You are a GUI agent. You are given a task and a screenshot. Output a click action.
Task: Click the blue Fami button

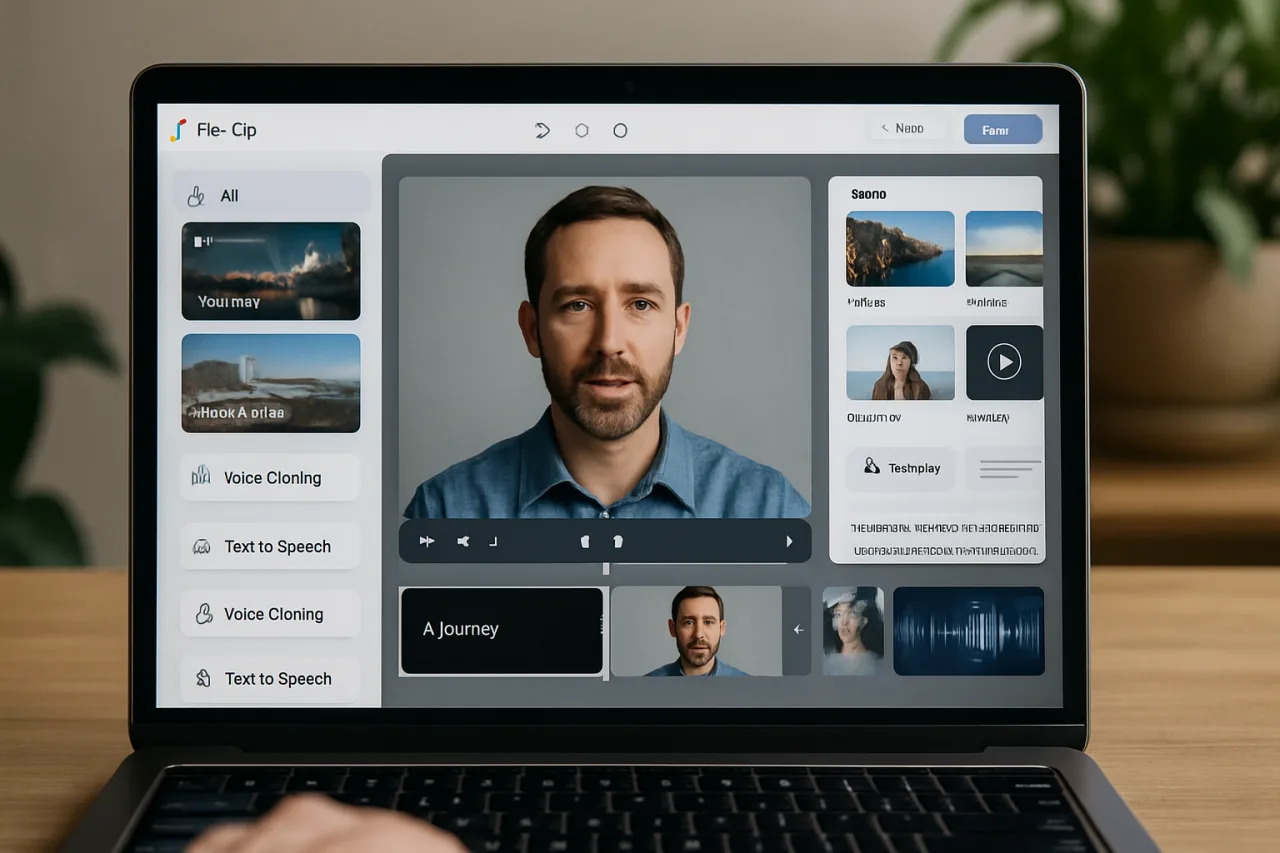click(x=1003, y=130)
